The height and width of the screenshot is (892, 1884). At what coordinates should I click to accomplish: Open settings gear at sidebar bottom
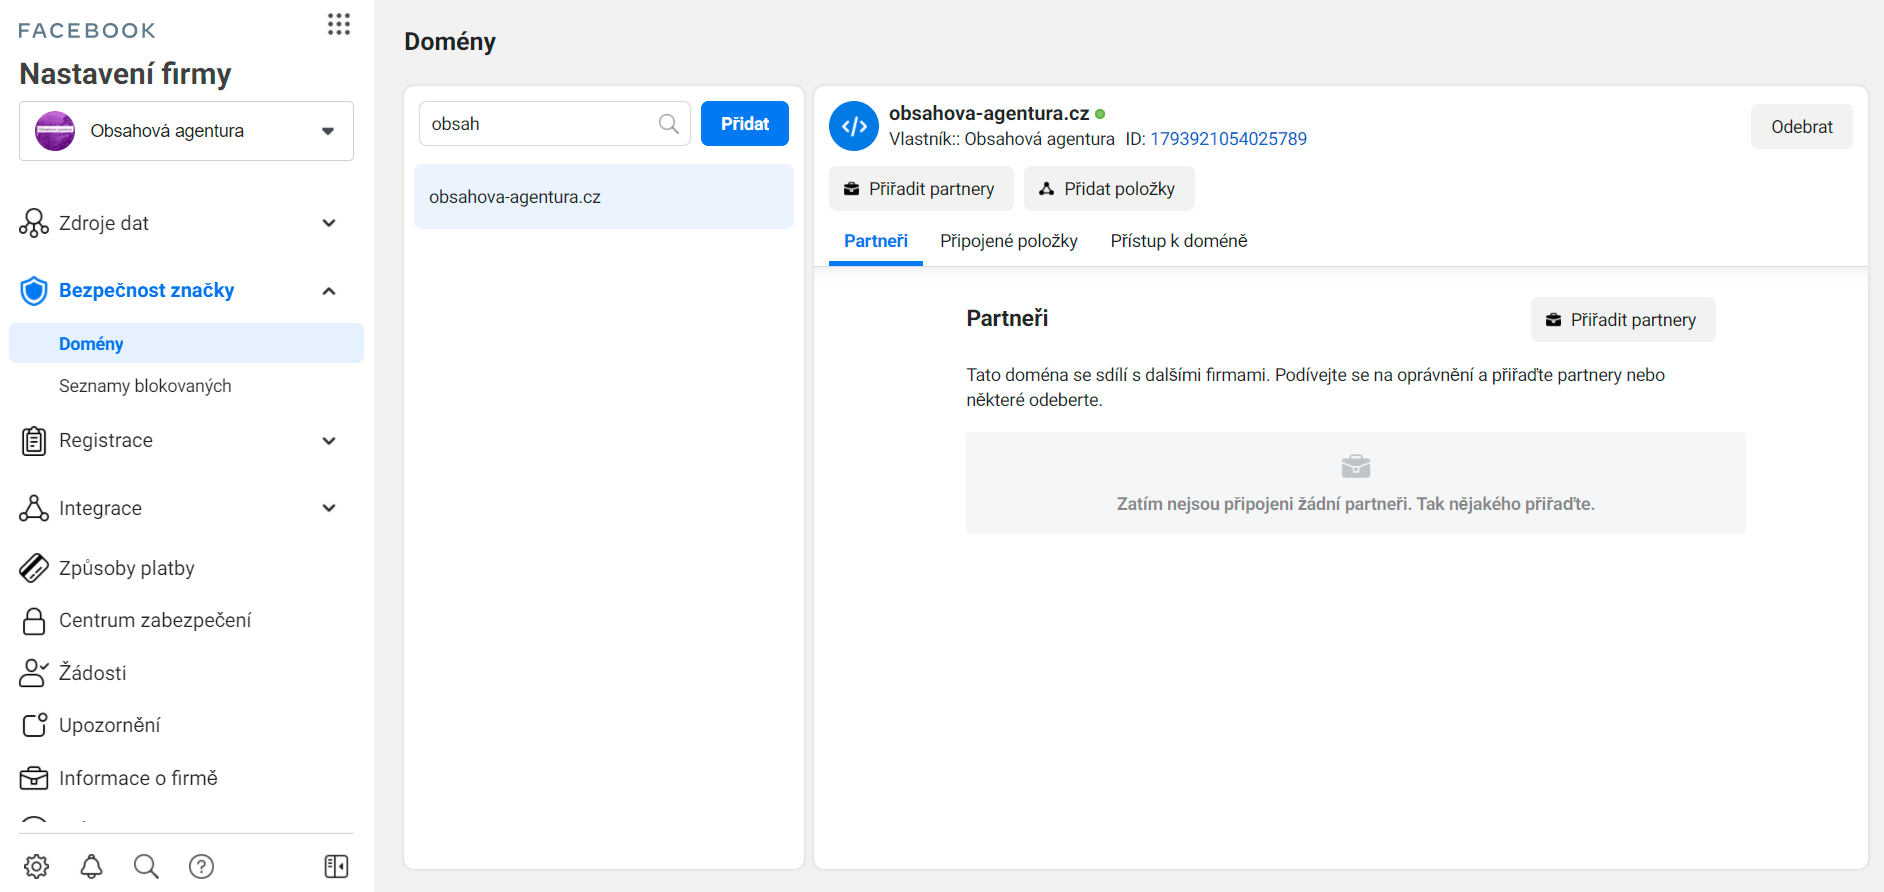pos(37,866)
